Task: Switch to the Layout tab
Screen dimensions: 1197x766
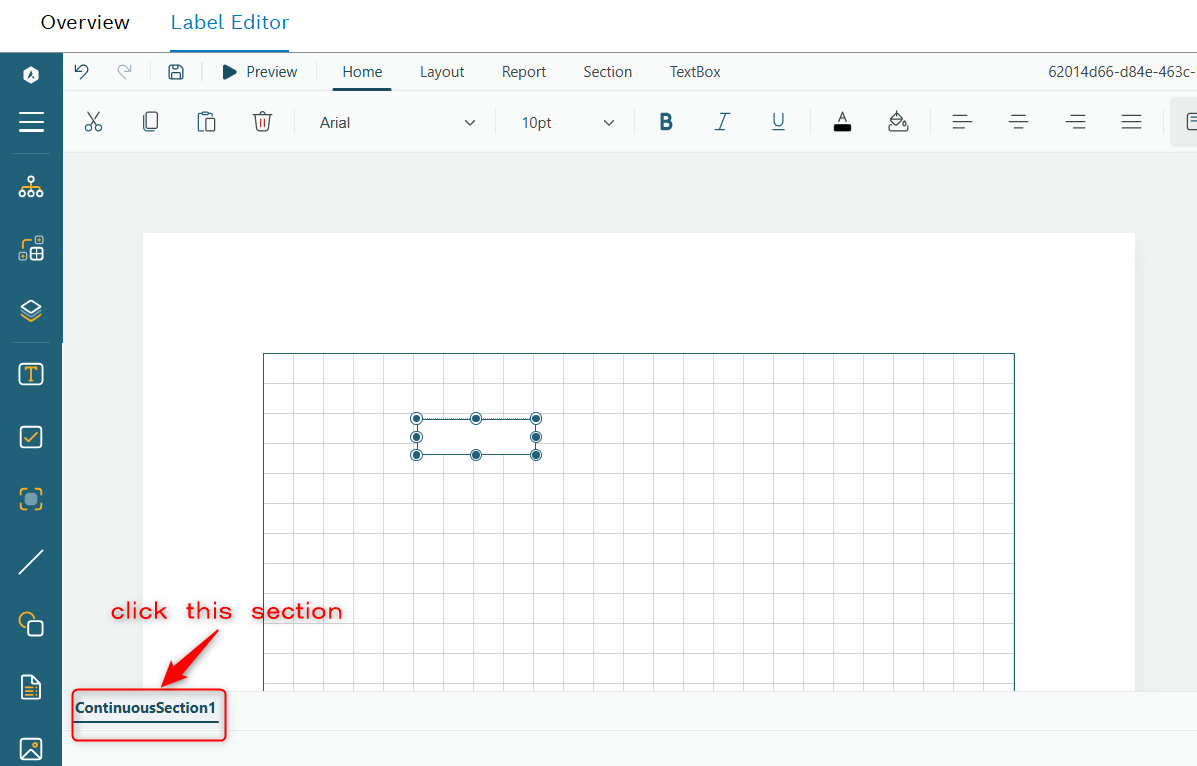Action: click(x=442, y=72)
